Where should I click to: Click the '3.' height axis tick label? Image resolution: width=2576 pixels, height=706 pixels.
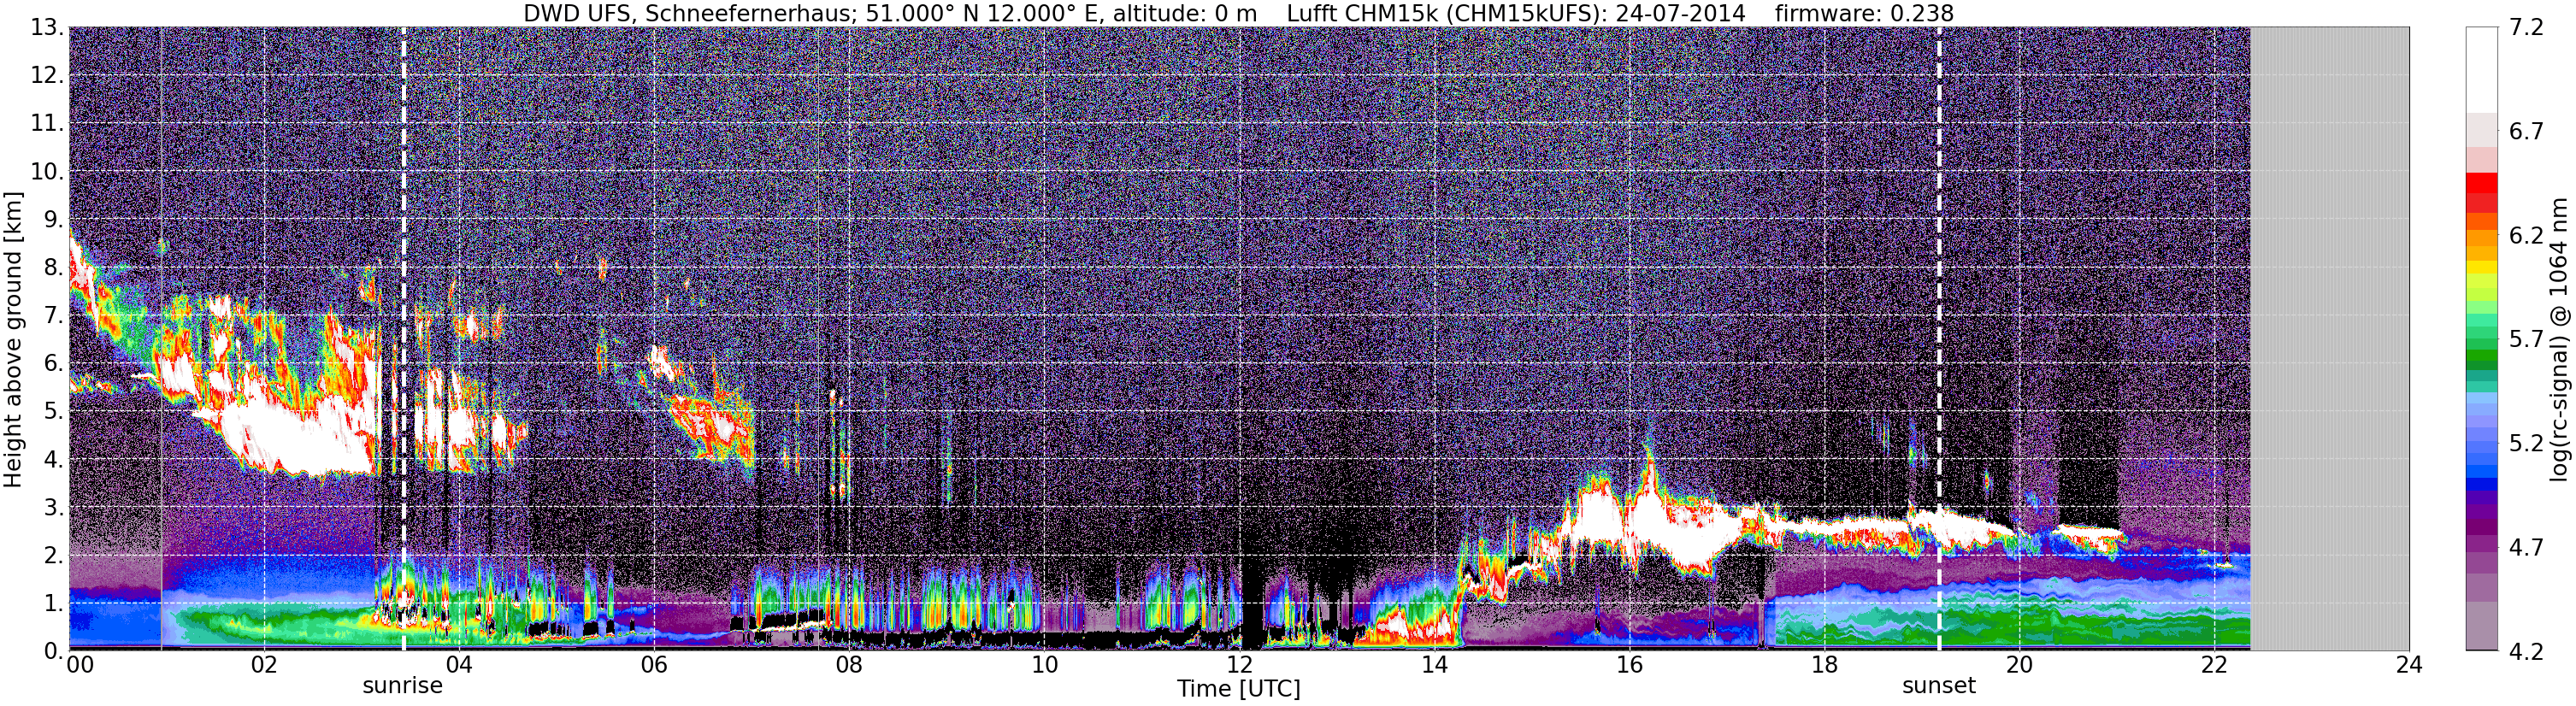click(53, 508)
